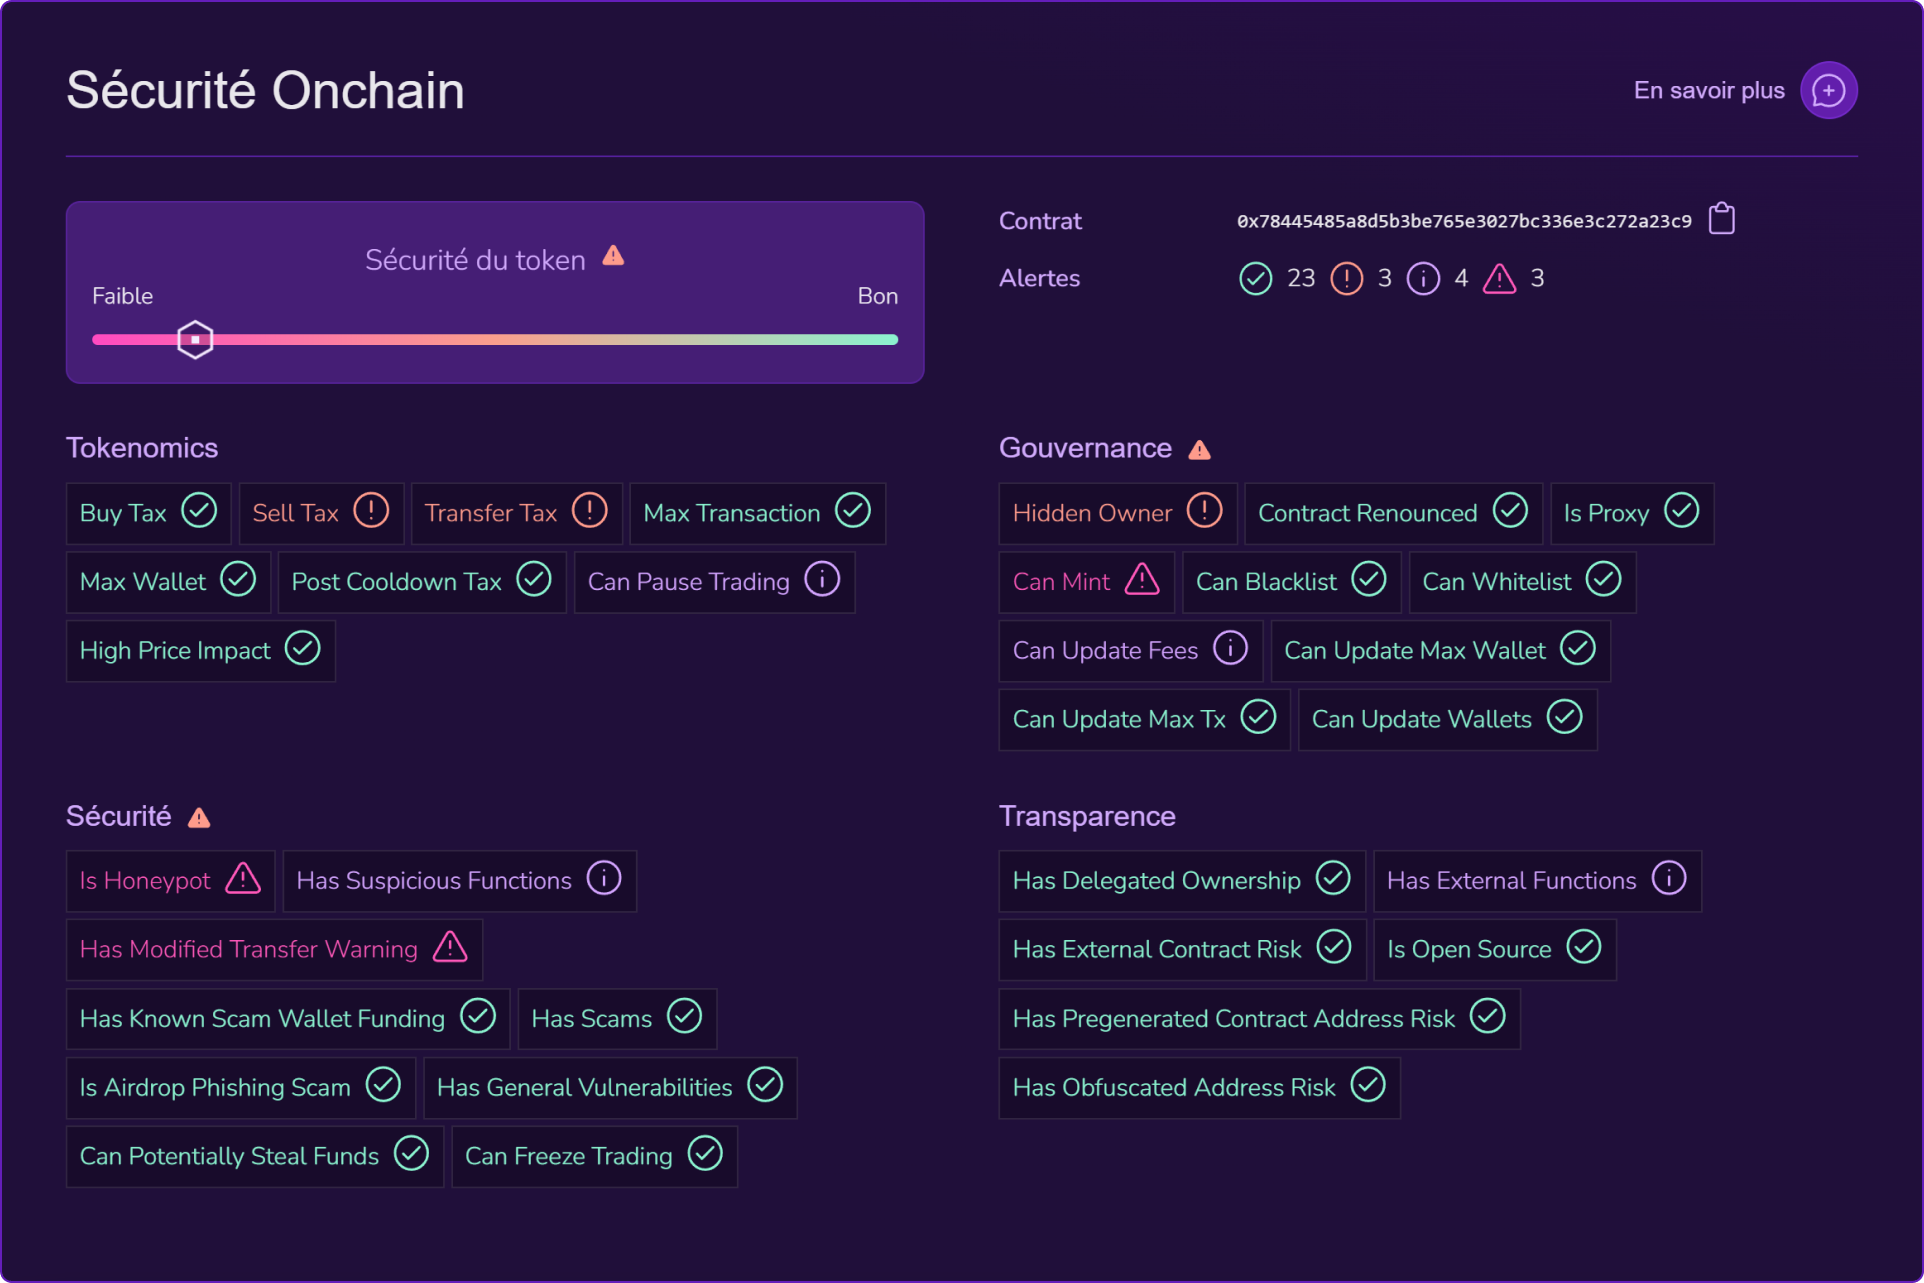Click the Sécurité Onchain title
This screenshot has height=1283, width=1924.
coord(265,90)
